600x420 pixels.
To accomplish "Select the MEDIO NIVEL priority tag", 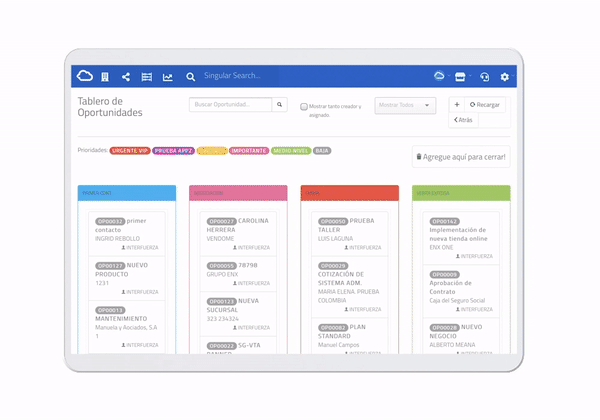I will [291, 151].
